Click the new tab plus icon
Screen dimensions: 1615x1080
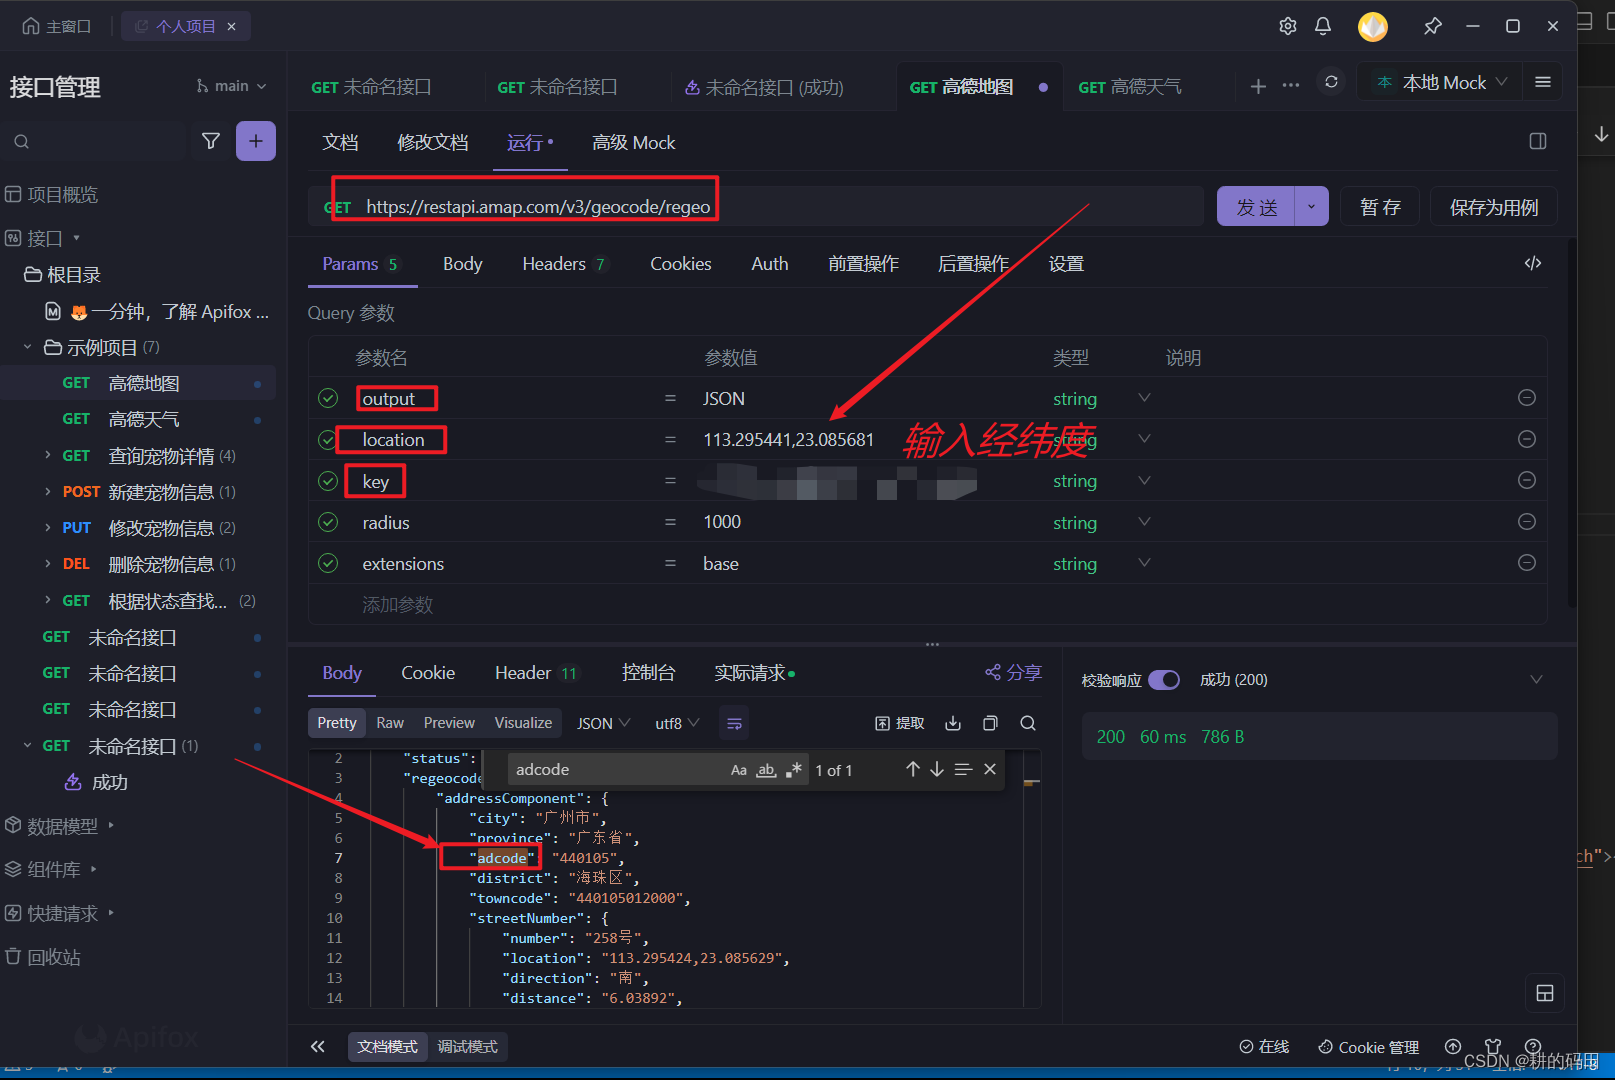point(1259,86)
